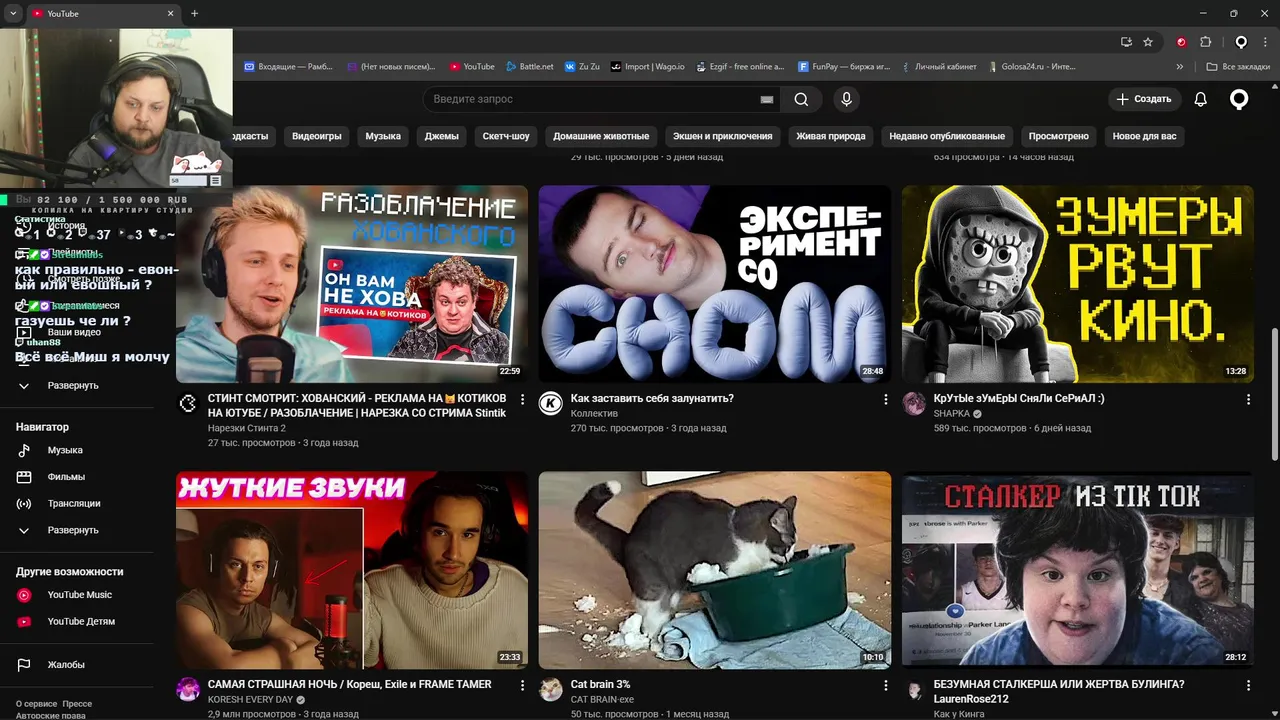Screen dimensions: 1280x720
Task: Click the microphone voice search icon
Action: point(846,99)
